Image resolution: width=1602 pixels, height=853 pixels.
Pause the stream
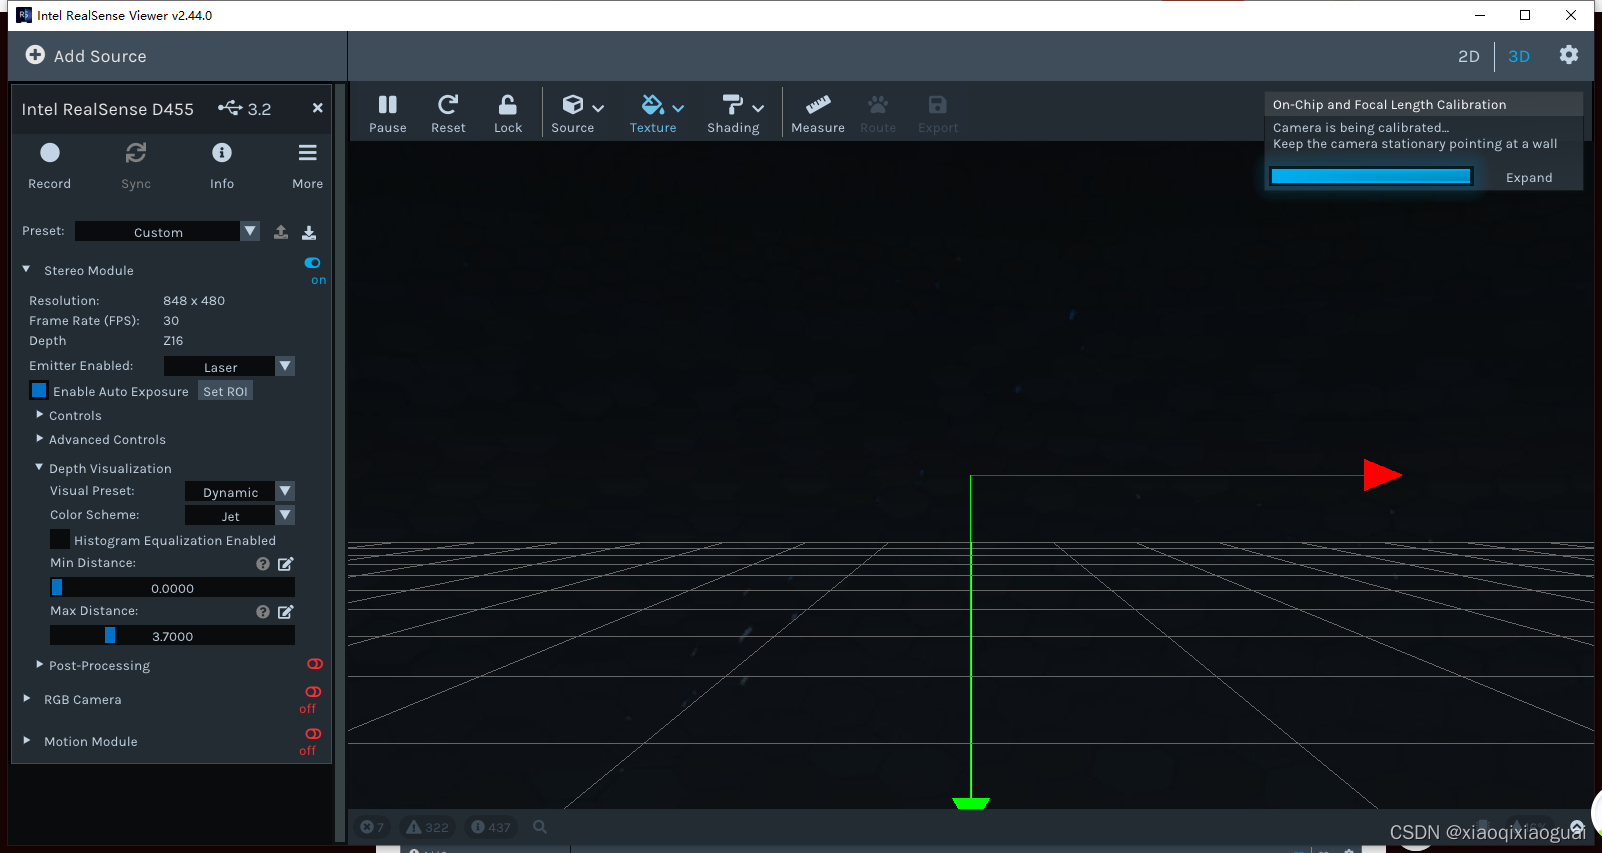pos(388,113)
